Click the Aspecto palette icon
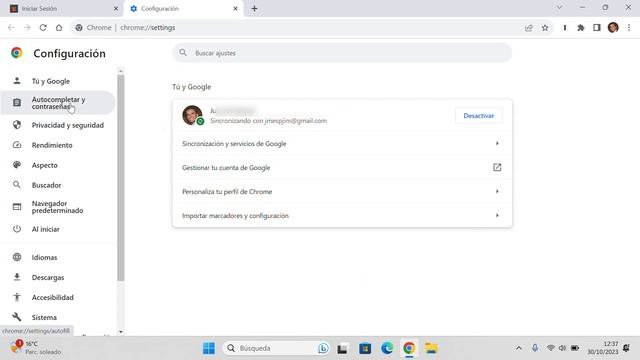640x360 pixels. [17, 165]
